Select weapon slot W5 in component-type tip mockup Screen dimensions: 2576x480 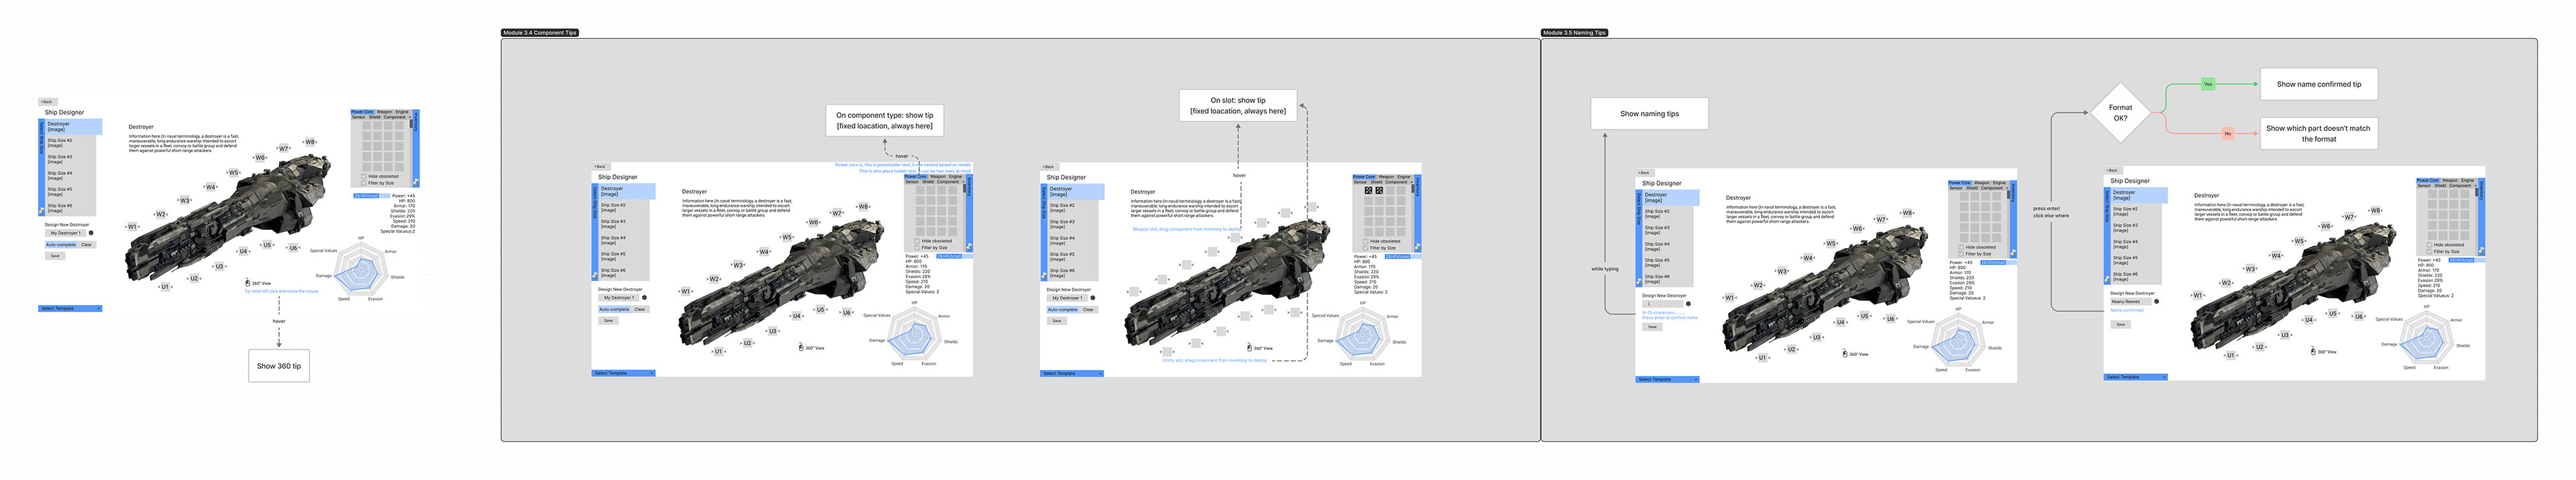point(787,237)
